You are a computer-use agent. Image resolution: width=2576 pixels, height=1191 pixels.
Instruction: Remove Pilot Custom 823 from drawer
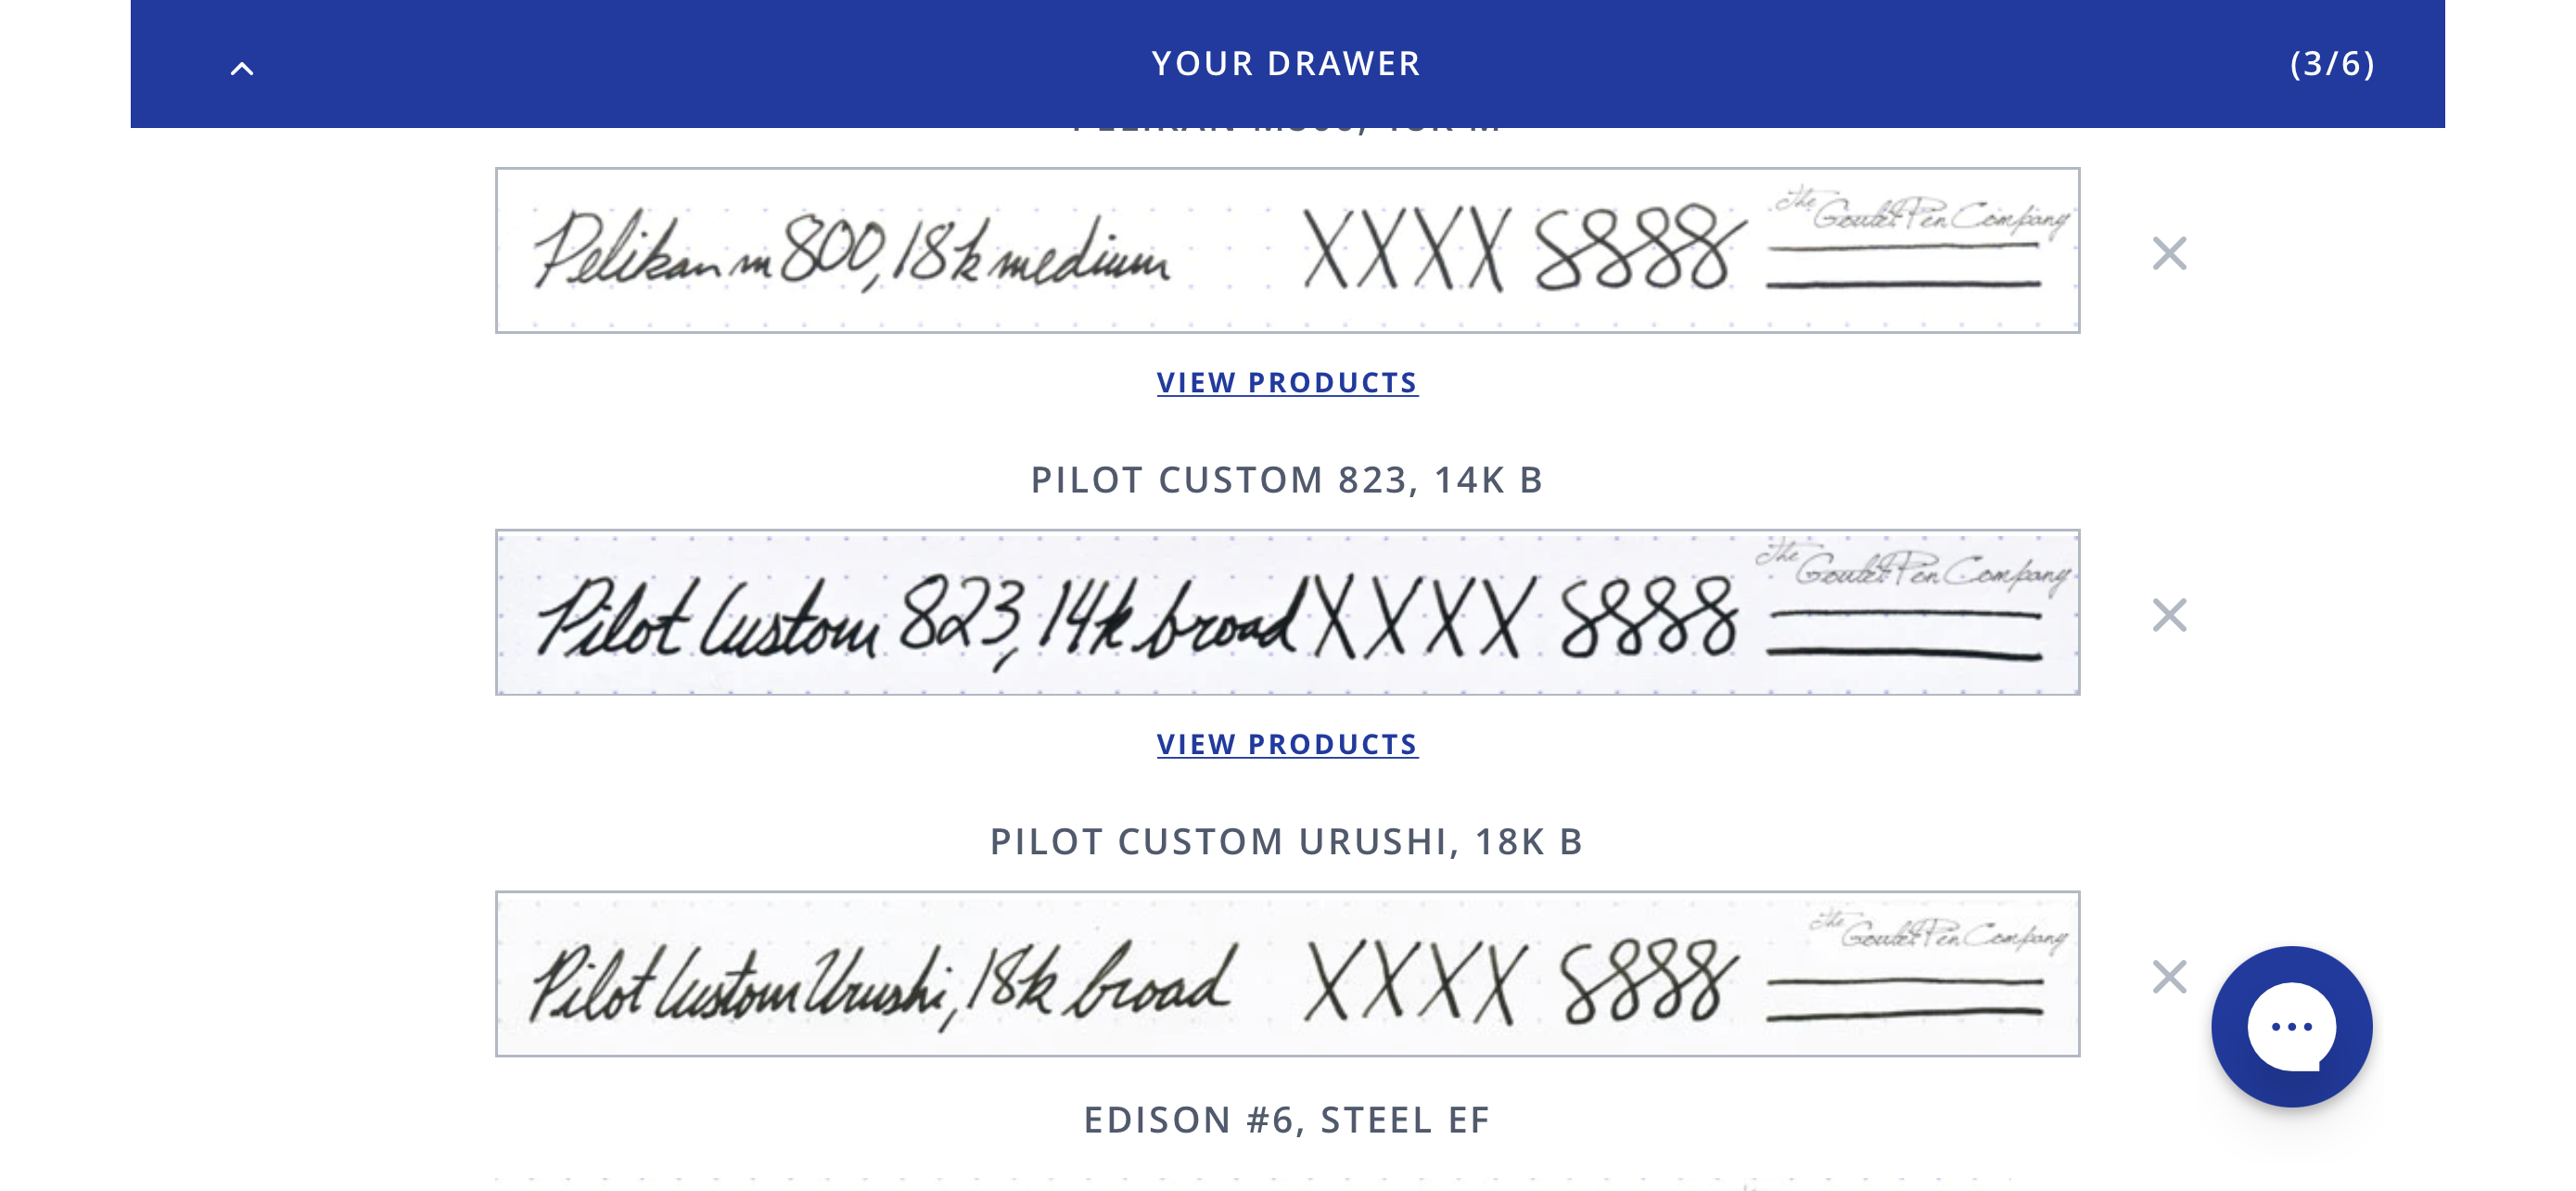click(2168, 615)
